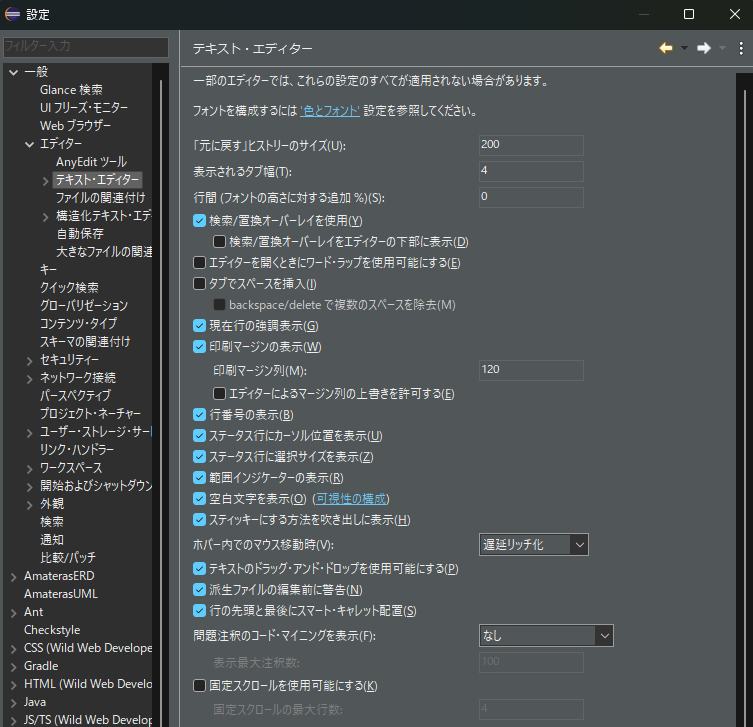Open the 問題注釈のコード・マイニング dropdown set to なし
The width and height of the screenshot is (753, 727).
point(545,635)
